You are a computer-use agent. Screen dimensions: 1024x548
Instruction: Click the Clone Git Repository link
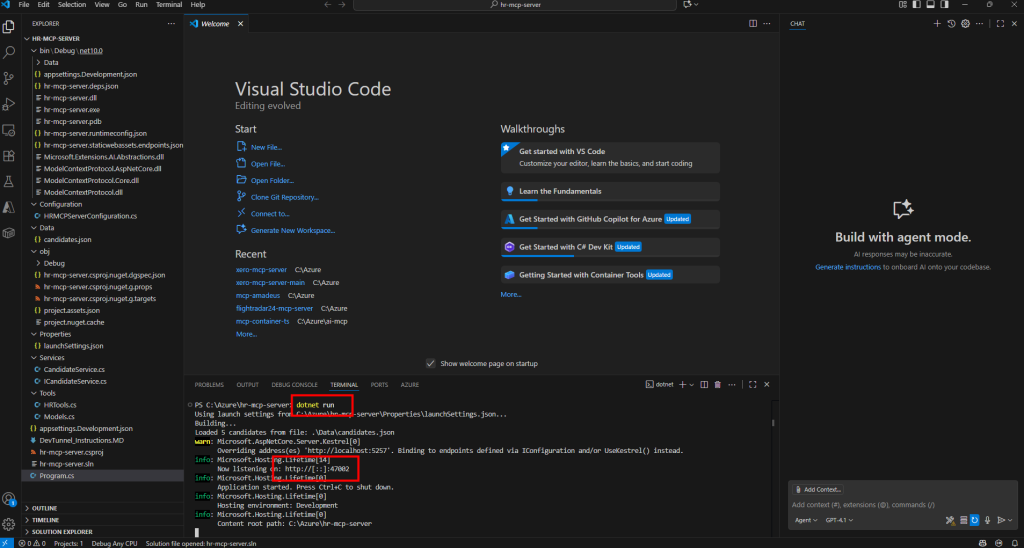pyautogui.click(x=284, y=197)
